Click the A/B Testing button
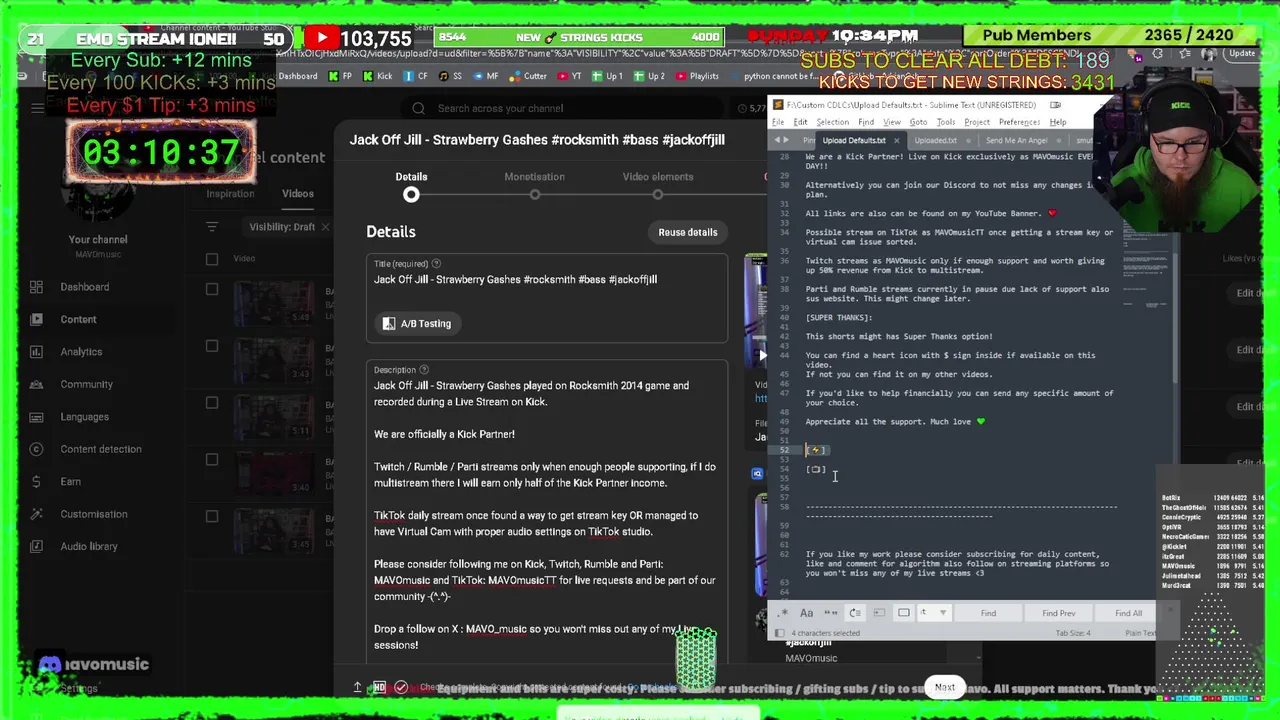 [416, 323]
